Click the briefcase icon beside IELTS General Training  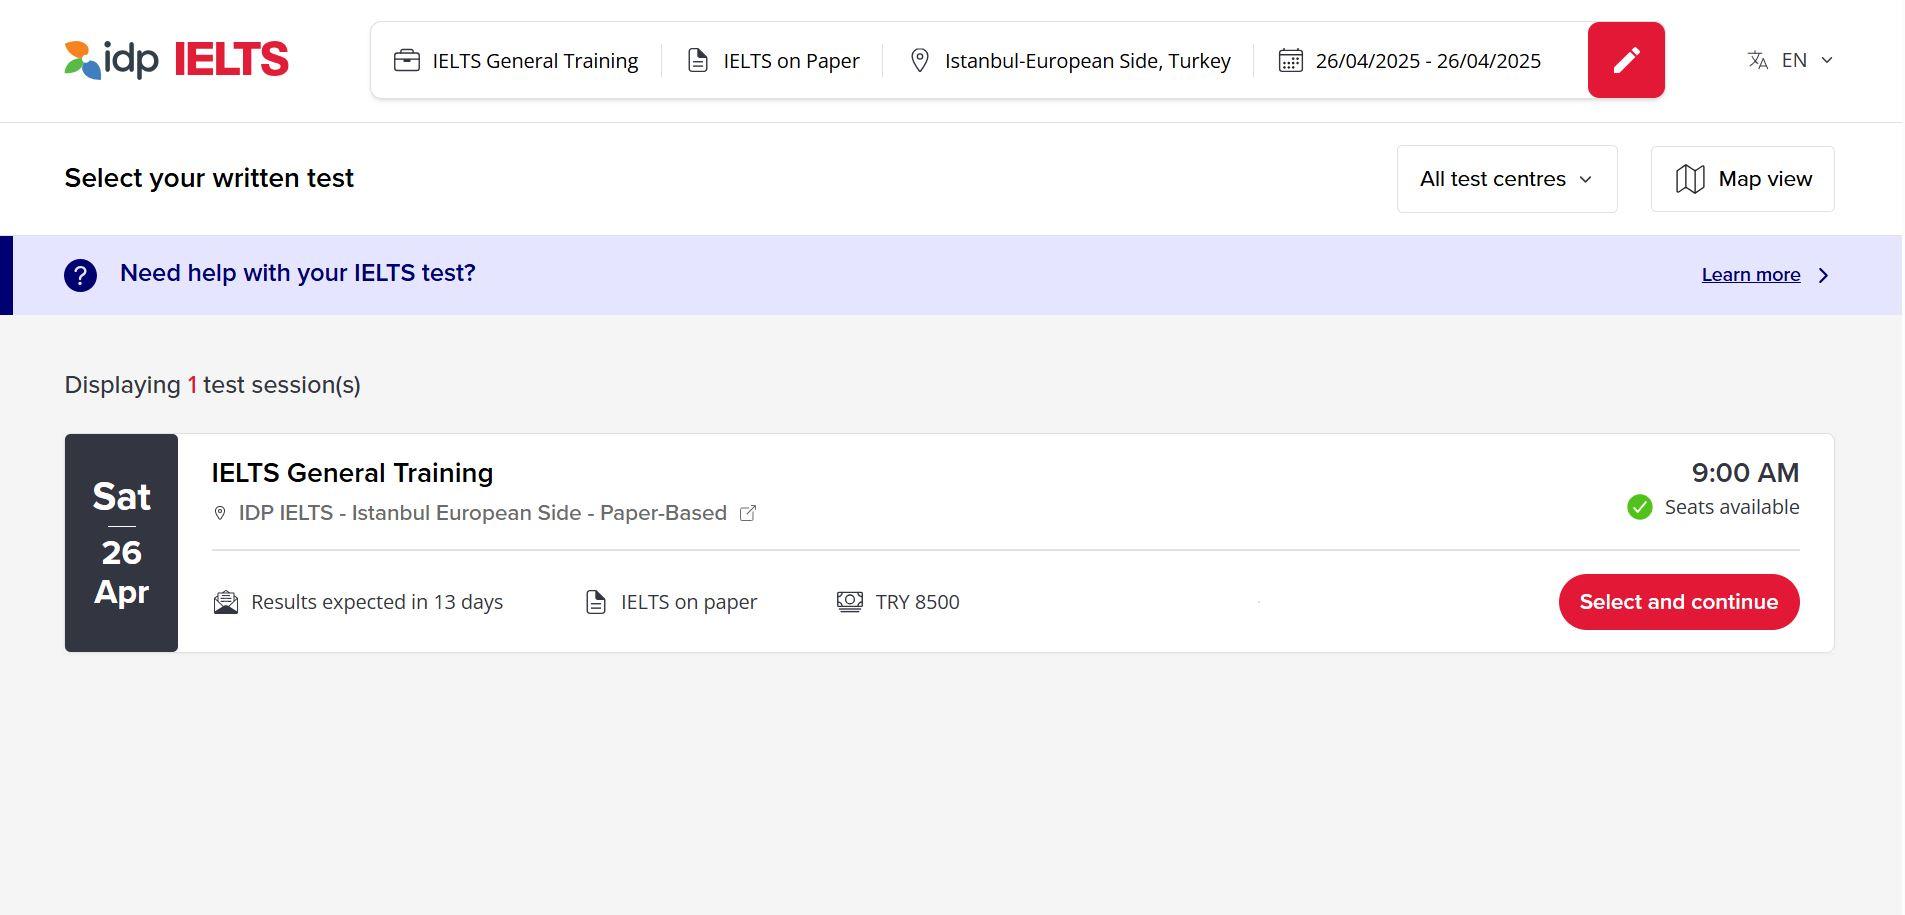click(x=407, y=60)
